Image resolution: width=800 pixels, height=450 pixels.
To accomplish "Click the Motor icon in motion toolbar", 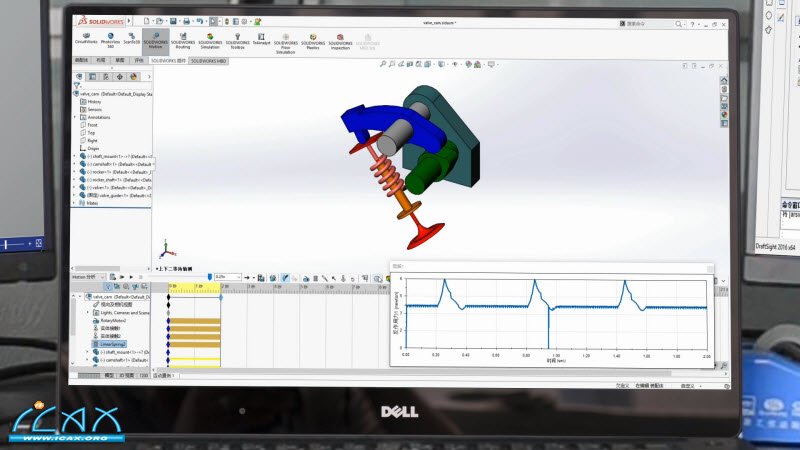I will point(306,278).
